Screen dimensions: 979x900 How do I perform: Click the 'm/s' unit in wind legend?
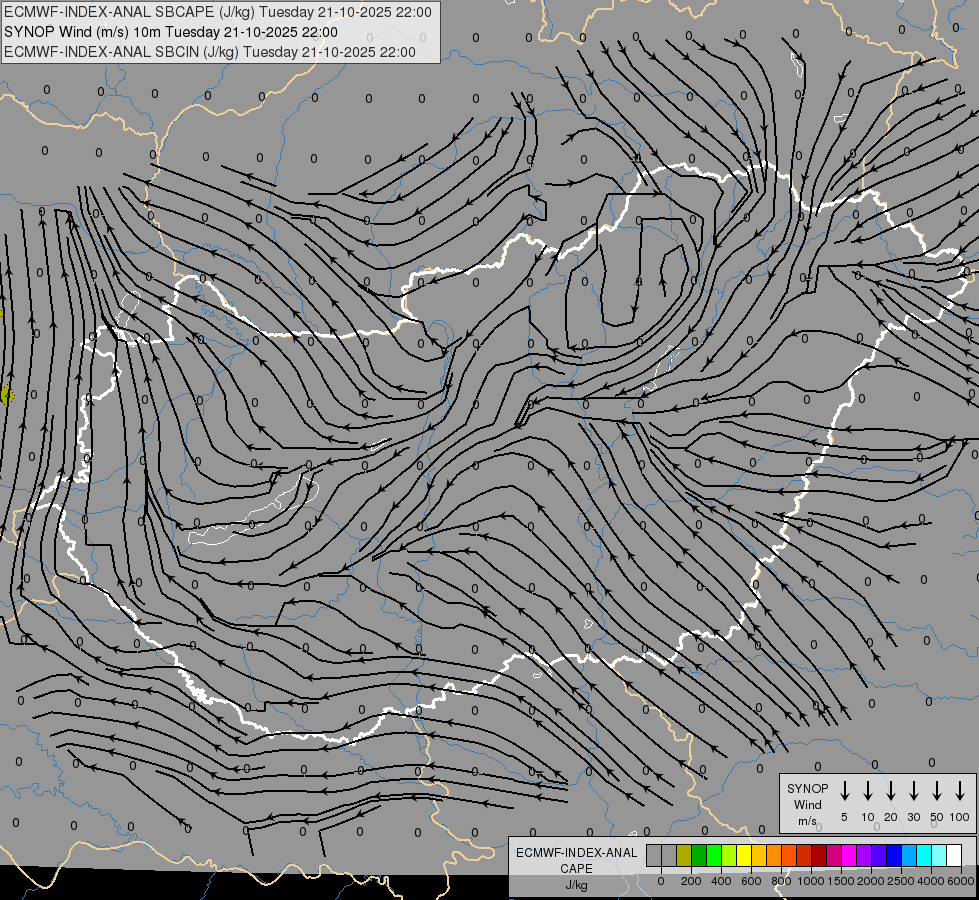pyautogui.click(x=807, y=821)
